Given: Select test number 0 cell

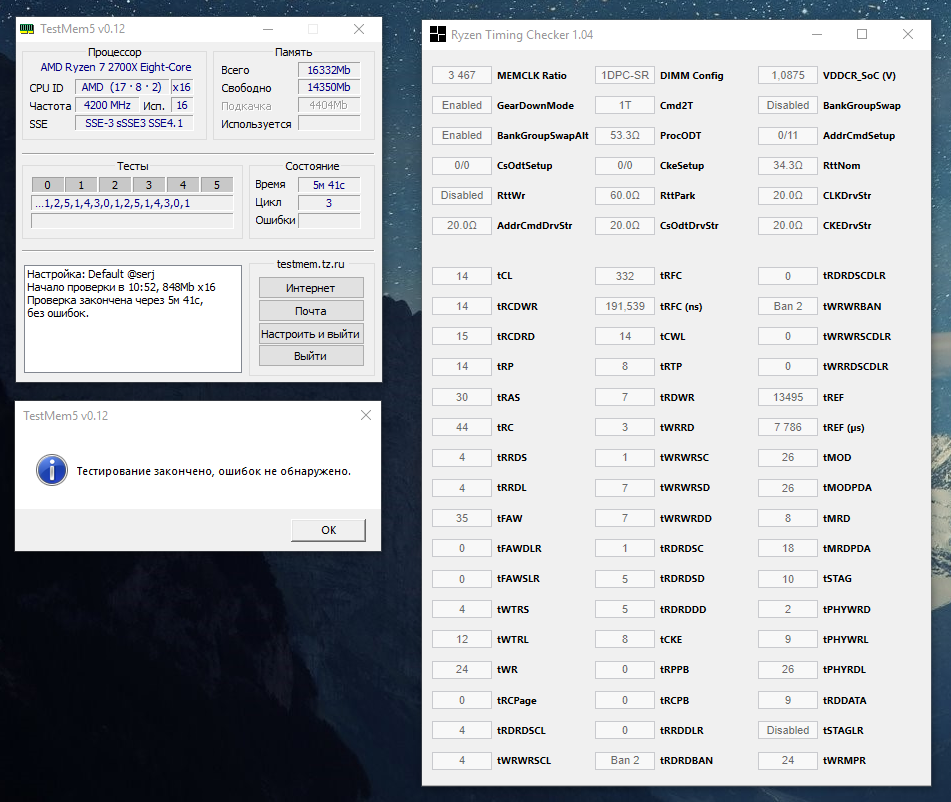Looking at the screenshot, I should (x=47, y=185).
